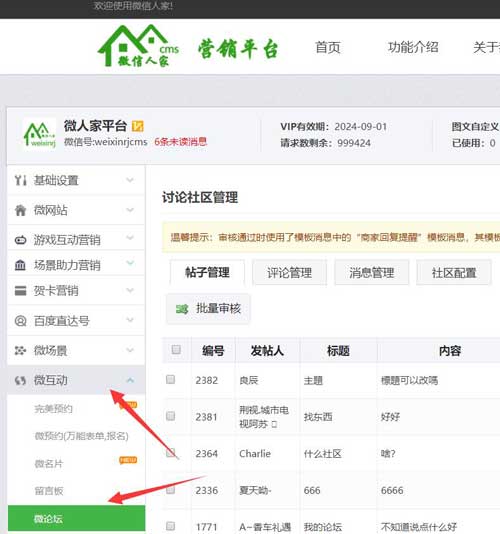This screenshot has height=534, width=500.
Task: Click the 发帖人 column header
Action: 267,350
